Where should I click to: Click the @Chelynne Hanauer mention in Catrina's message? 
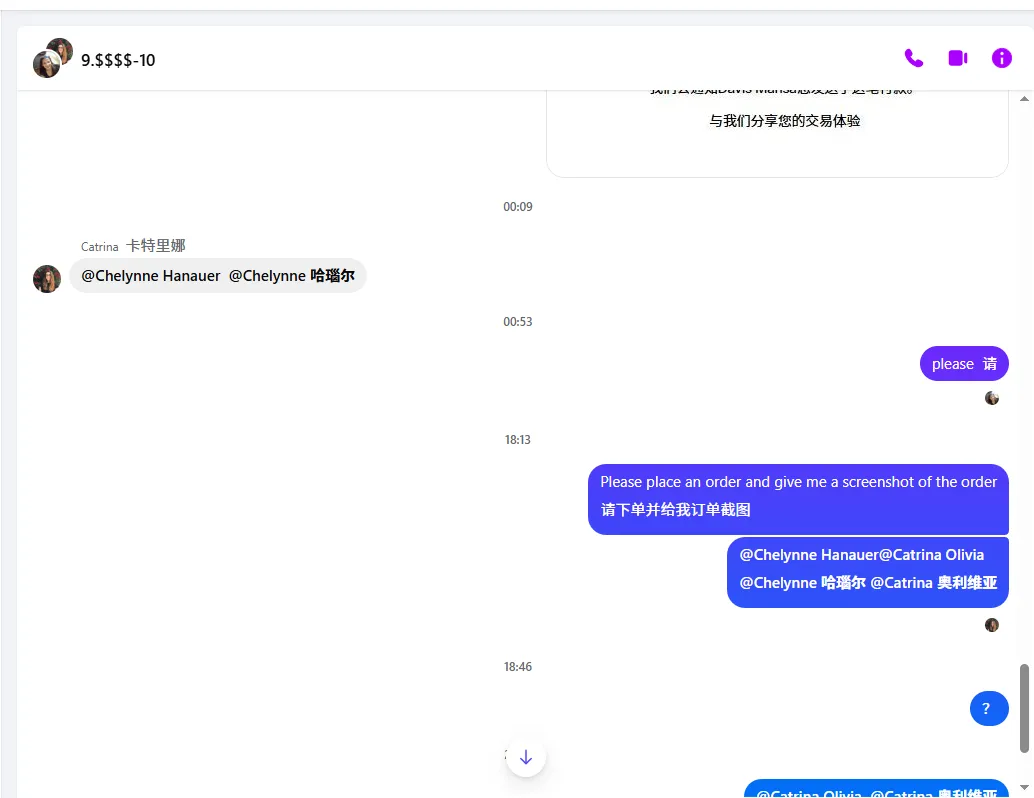pyautogui.click(x=149, y=275)
